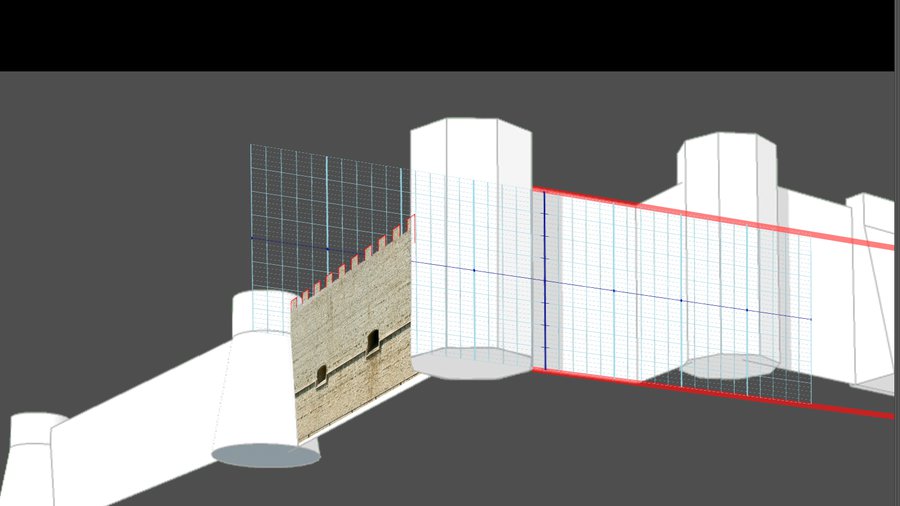Screen dimensions: 900x506
Task: Click the octagonal base of the central tower
Action: (471, 364)
